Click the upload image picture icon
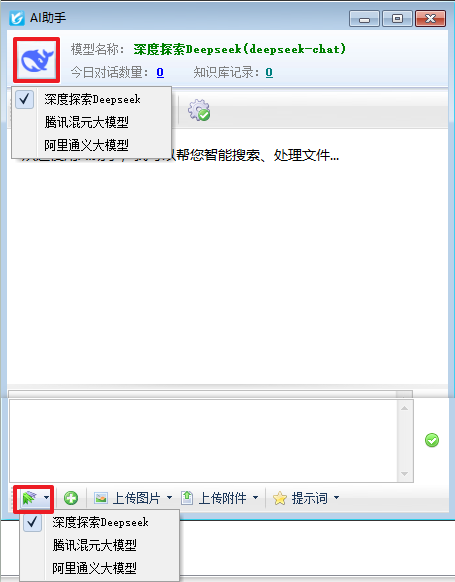This screenshot has width=455, height=582. (x=101, y=498)
